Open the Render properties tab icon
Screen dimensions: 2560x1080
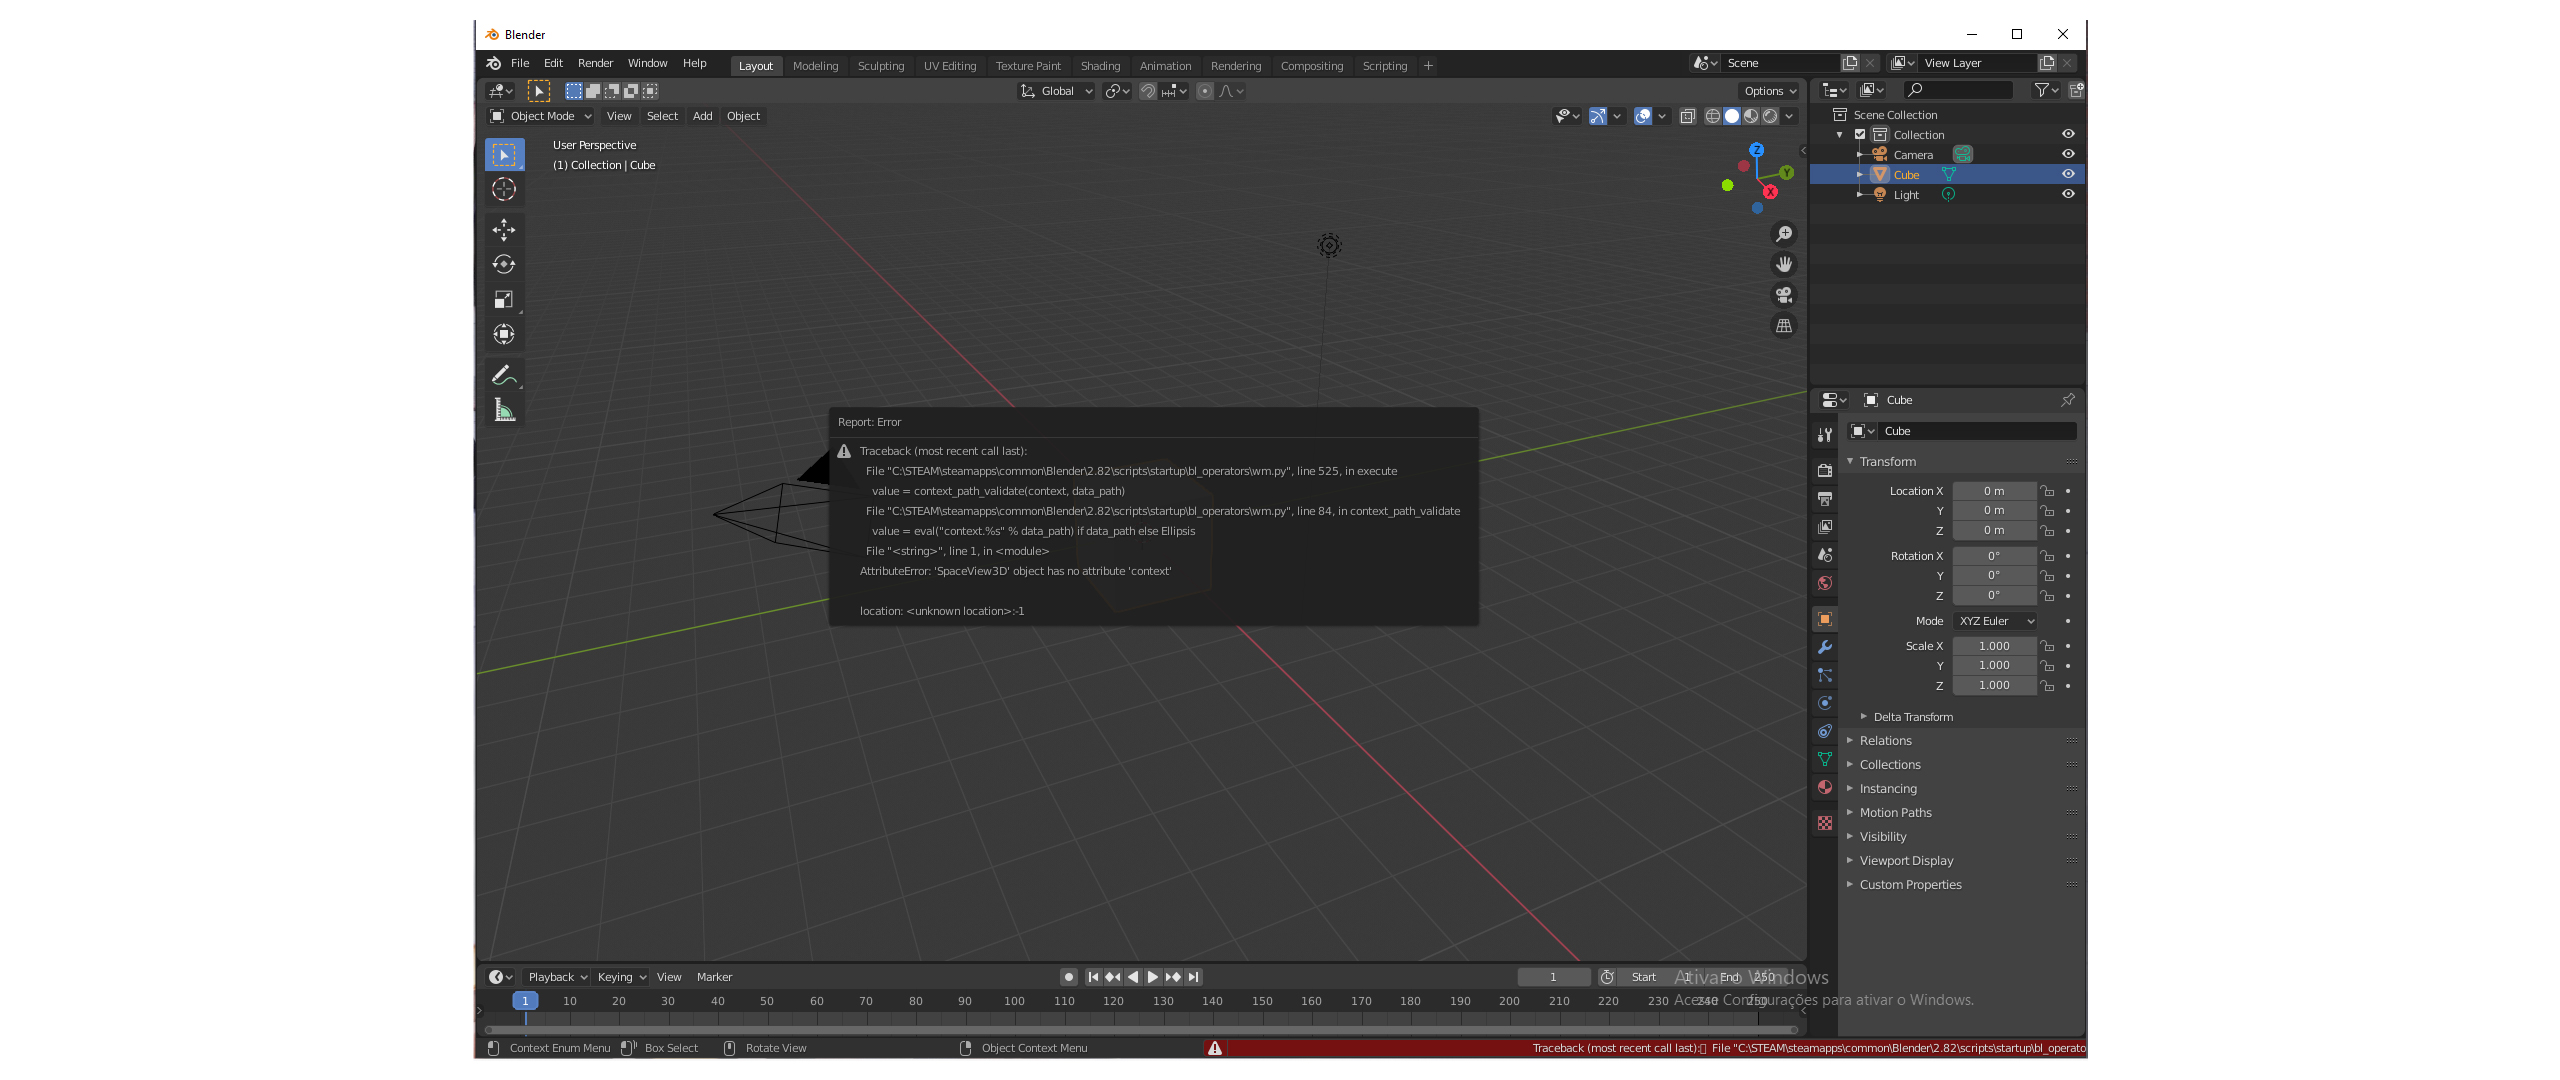point(1825,470)
